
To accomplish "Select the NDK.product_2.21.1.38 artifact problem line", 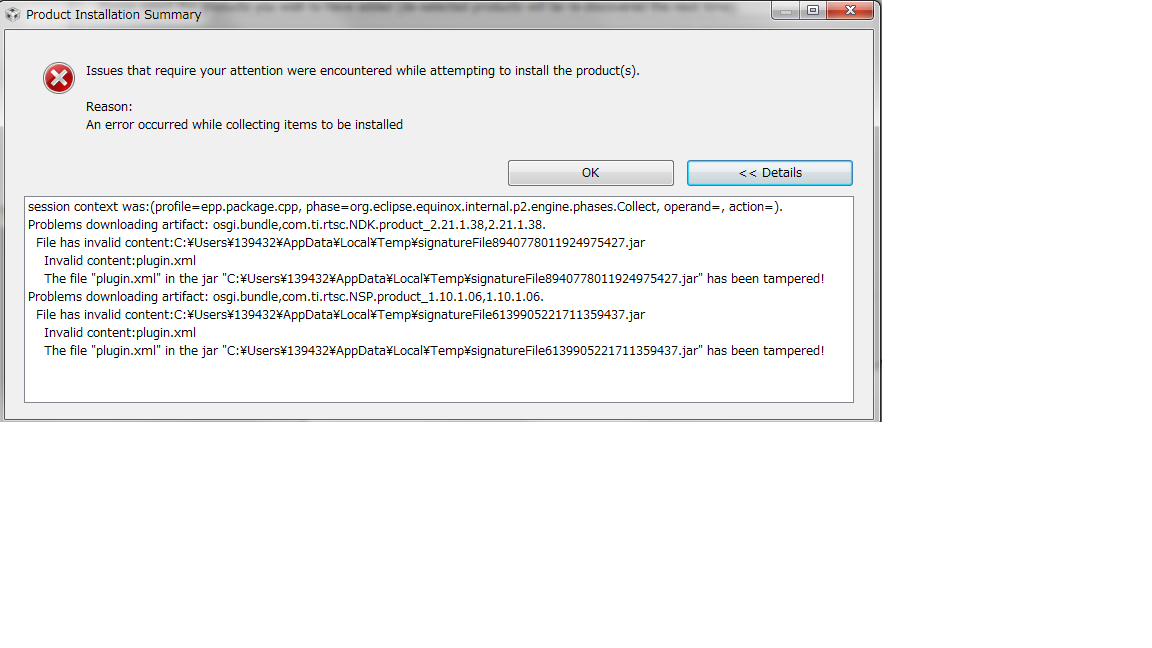I will [287, 225].
